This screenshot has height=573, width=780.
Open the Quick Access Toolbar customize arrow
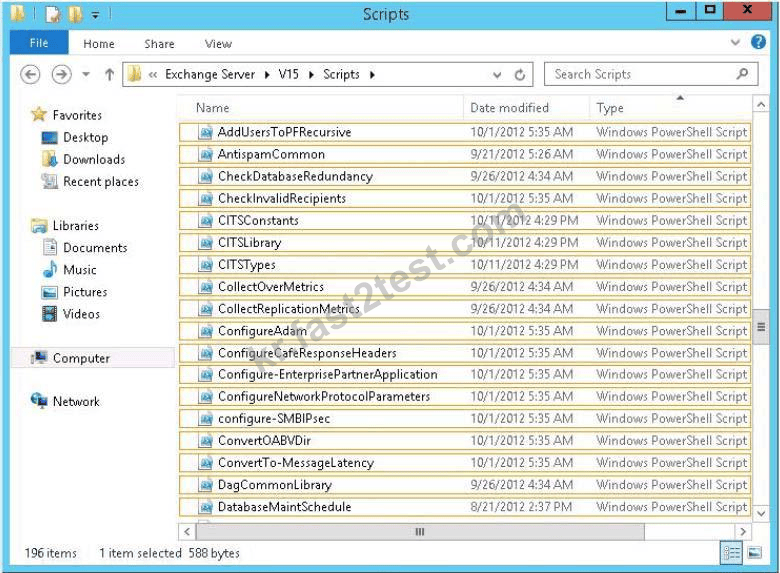(95, 15)
